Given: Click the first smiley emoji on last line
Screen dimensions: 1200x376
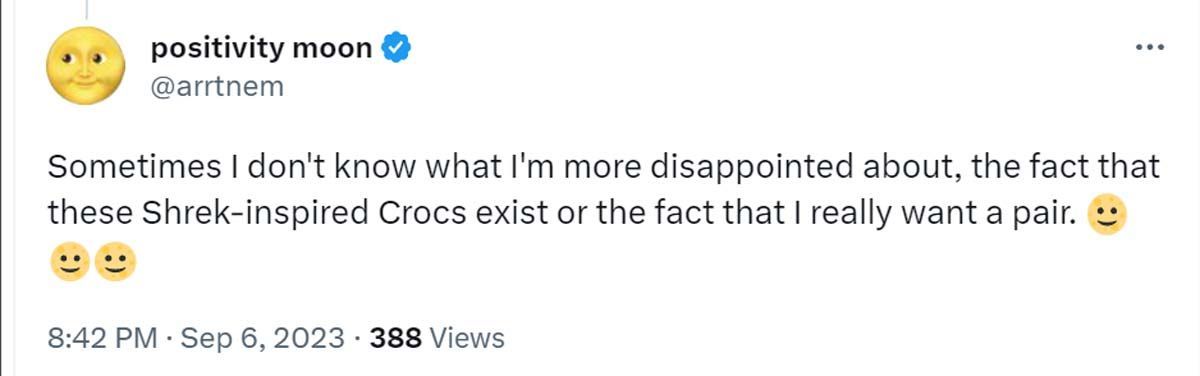Looking at the screenshot, I should 66,263.
